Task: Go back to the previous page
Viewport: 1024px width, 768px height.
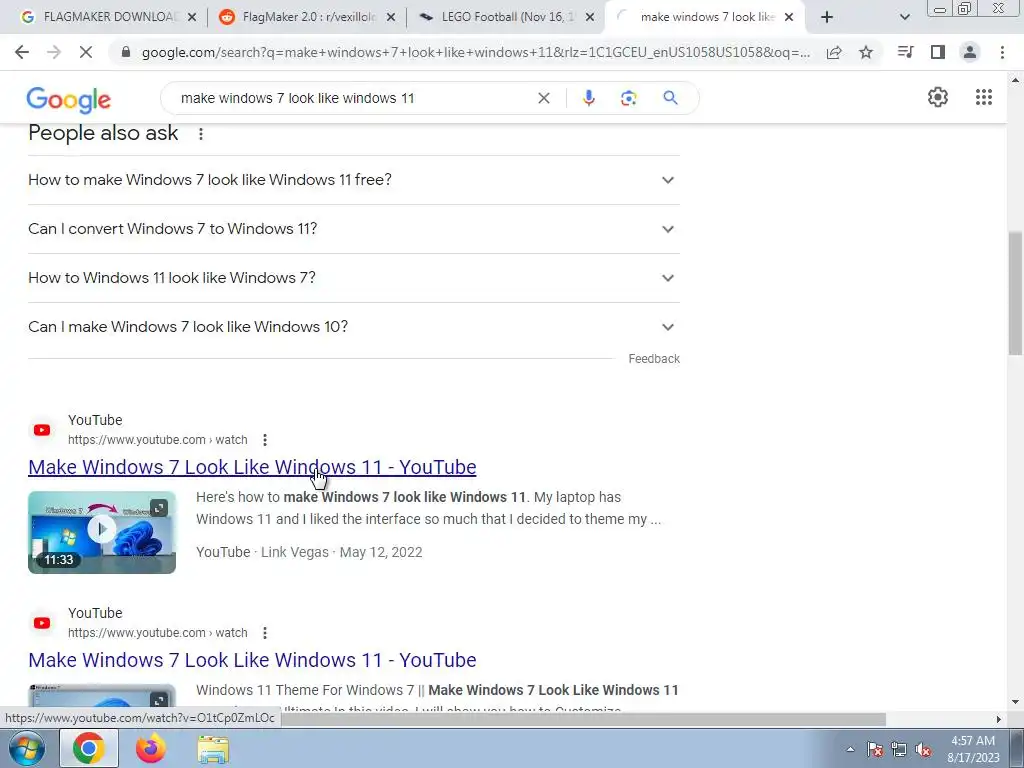Action: [x=22, y=52]
